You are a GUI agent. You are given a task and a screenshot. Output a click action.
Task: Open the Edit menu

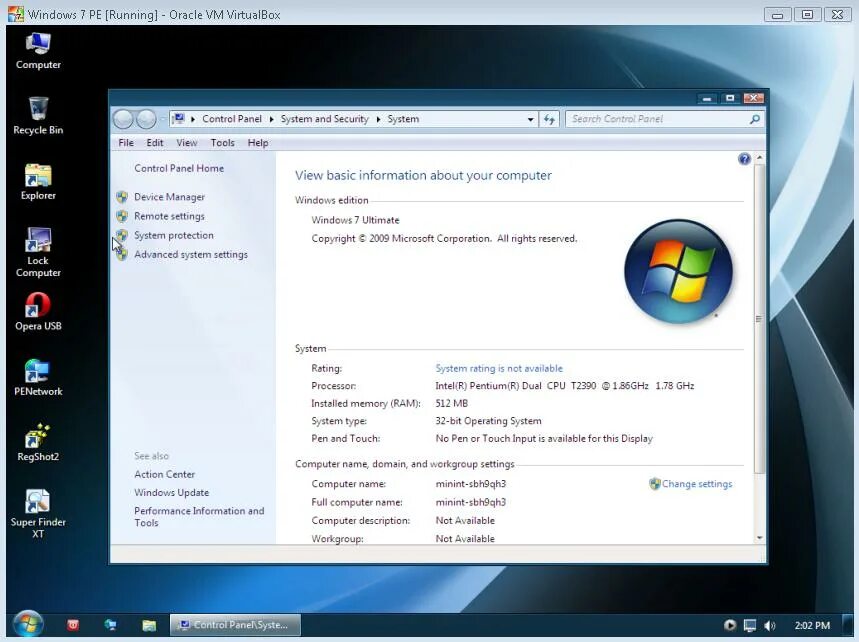pos(155,142)
